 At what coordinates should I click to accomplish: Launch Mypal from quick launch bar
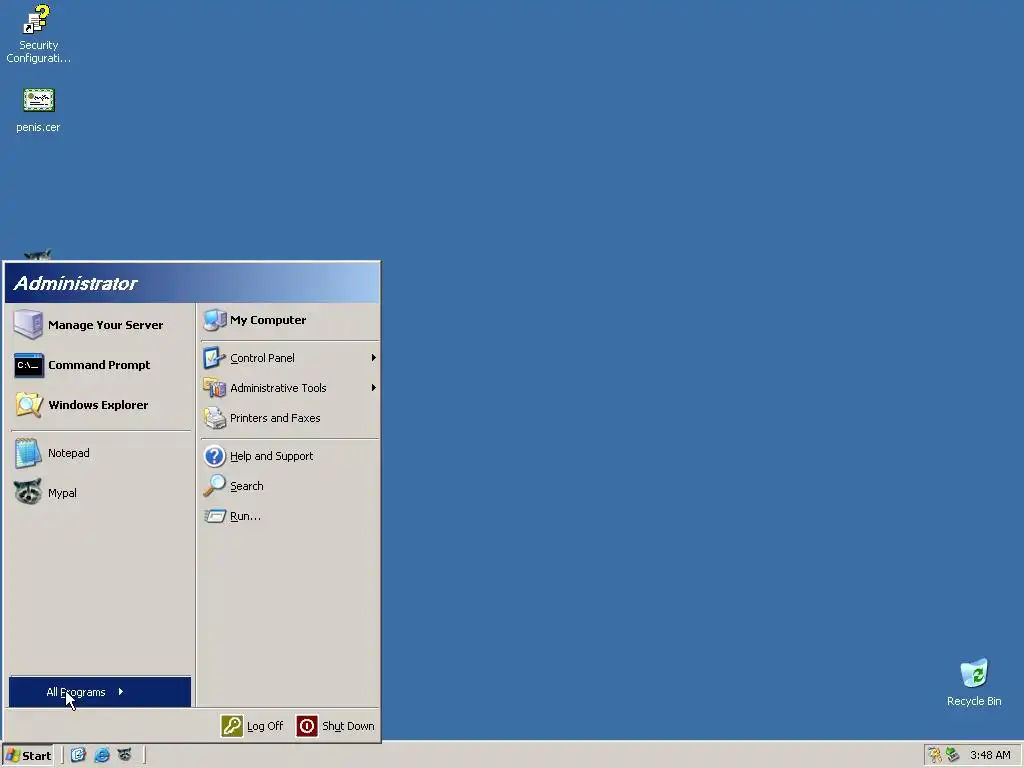pos(124,755)
